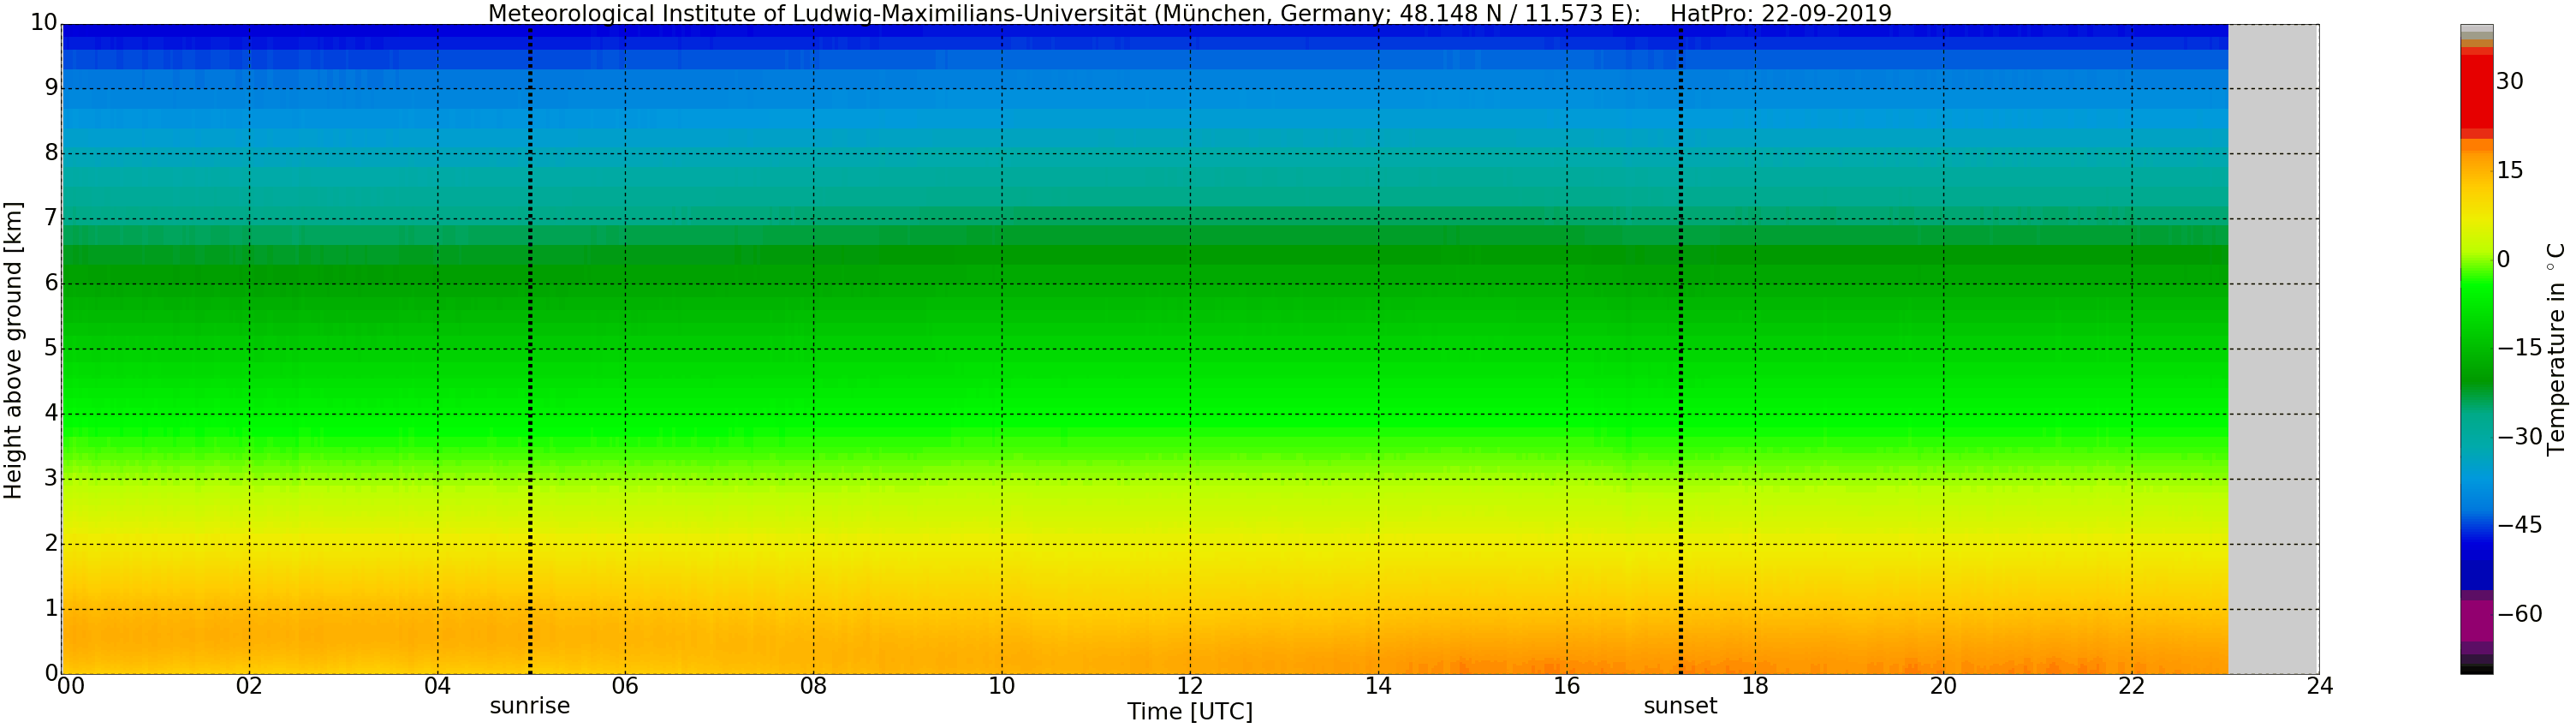
Task: Click the '12' tick on the time axis
Action: tap(1189, 686)
